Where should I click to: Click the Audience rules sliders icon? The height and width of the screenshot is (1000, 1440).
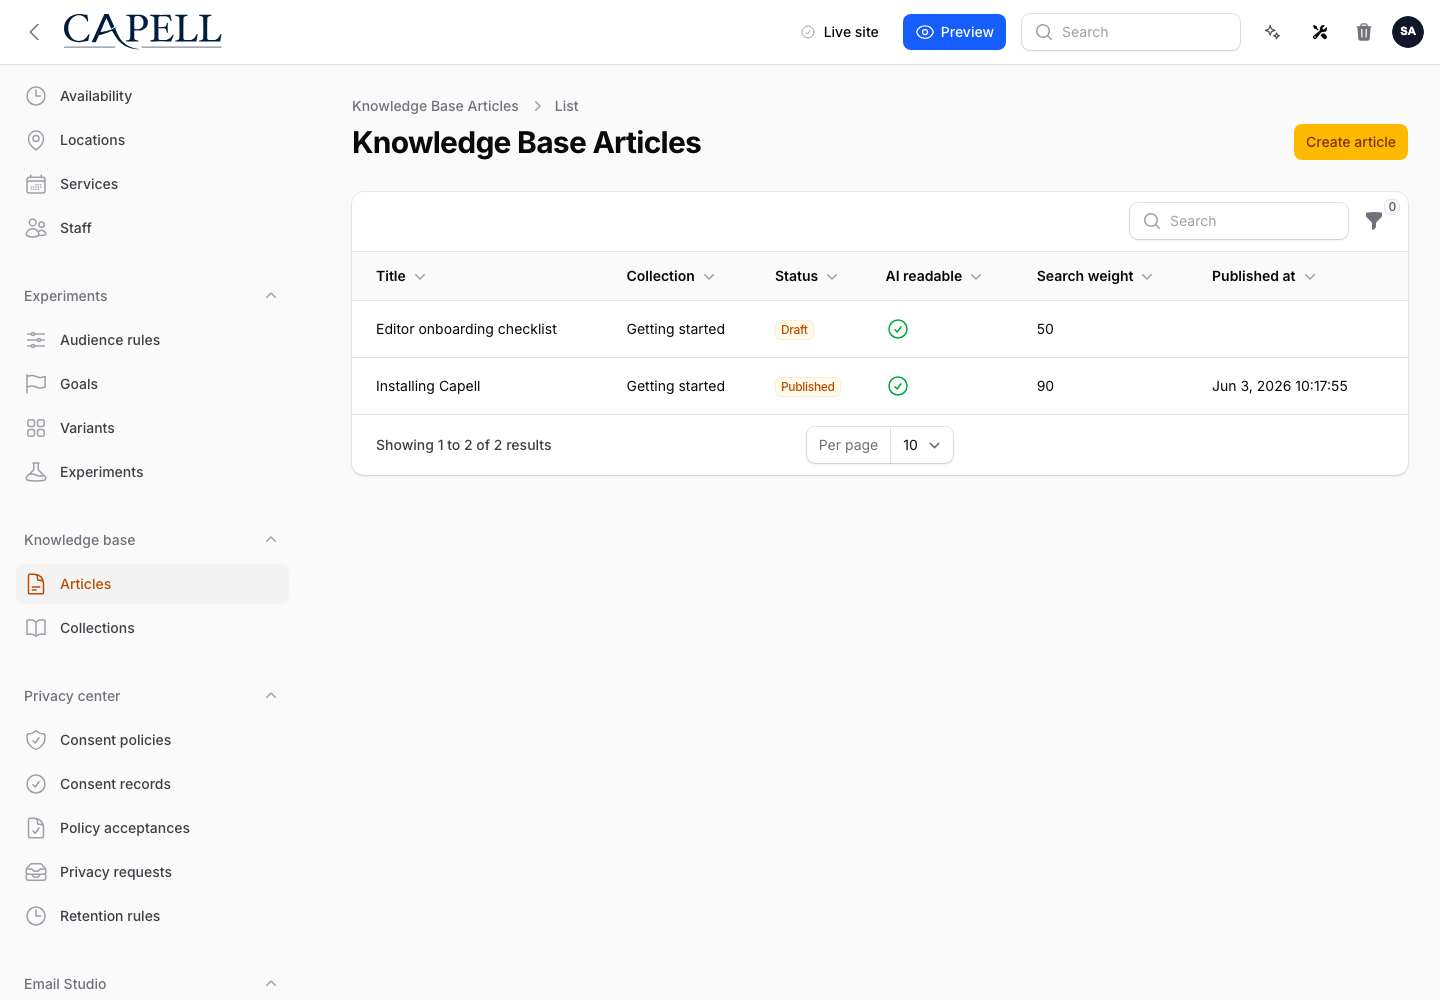pos(36,340)
